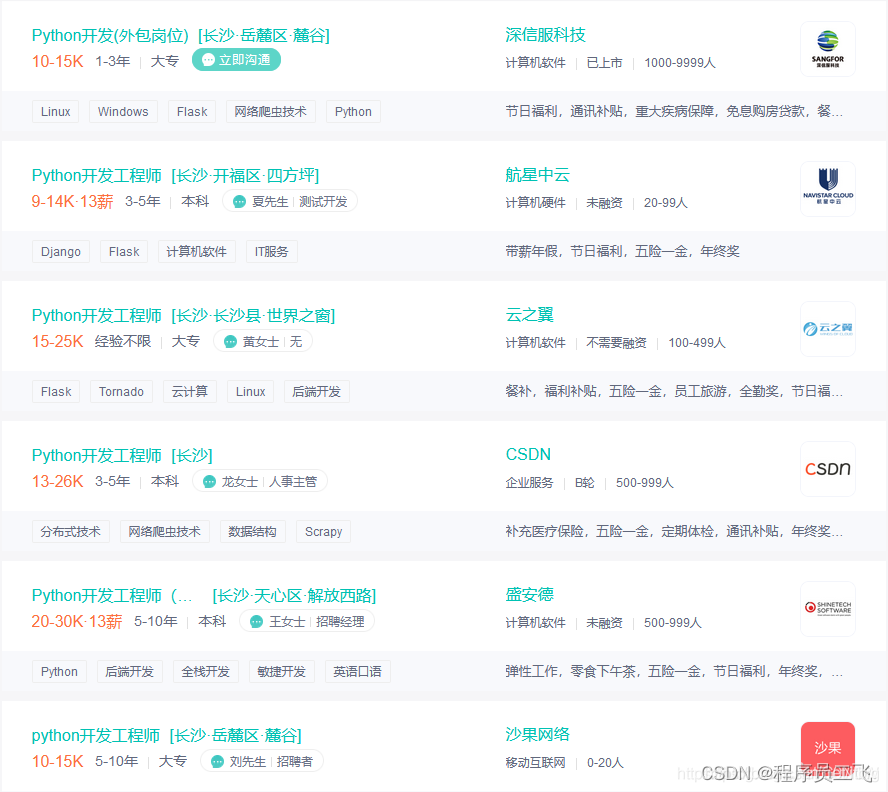Click 网络爬虫技术 tag in CSDN row

tap(165, 531)
